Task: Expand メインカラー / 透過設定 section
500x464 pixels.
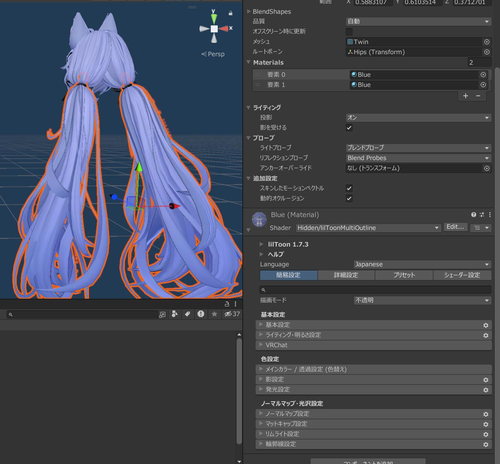Action: [374, 370]
